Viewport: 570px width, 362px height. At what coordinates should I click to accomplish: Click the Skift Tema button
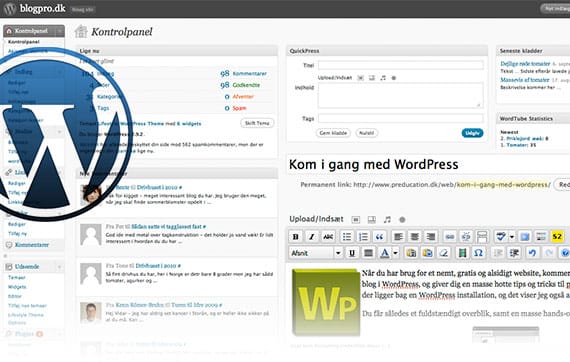[257, 123]
